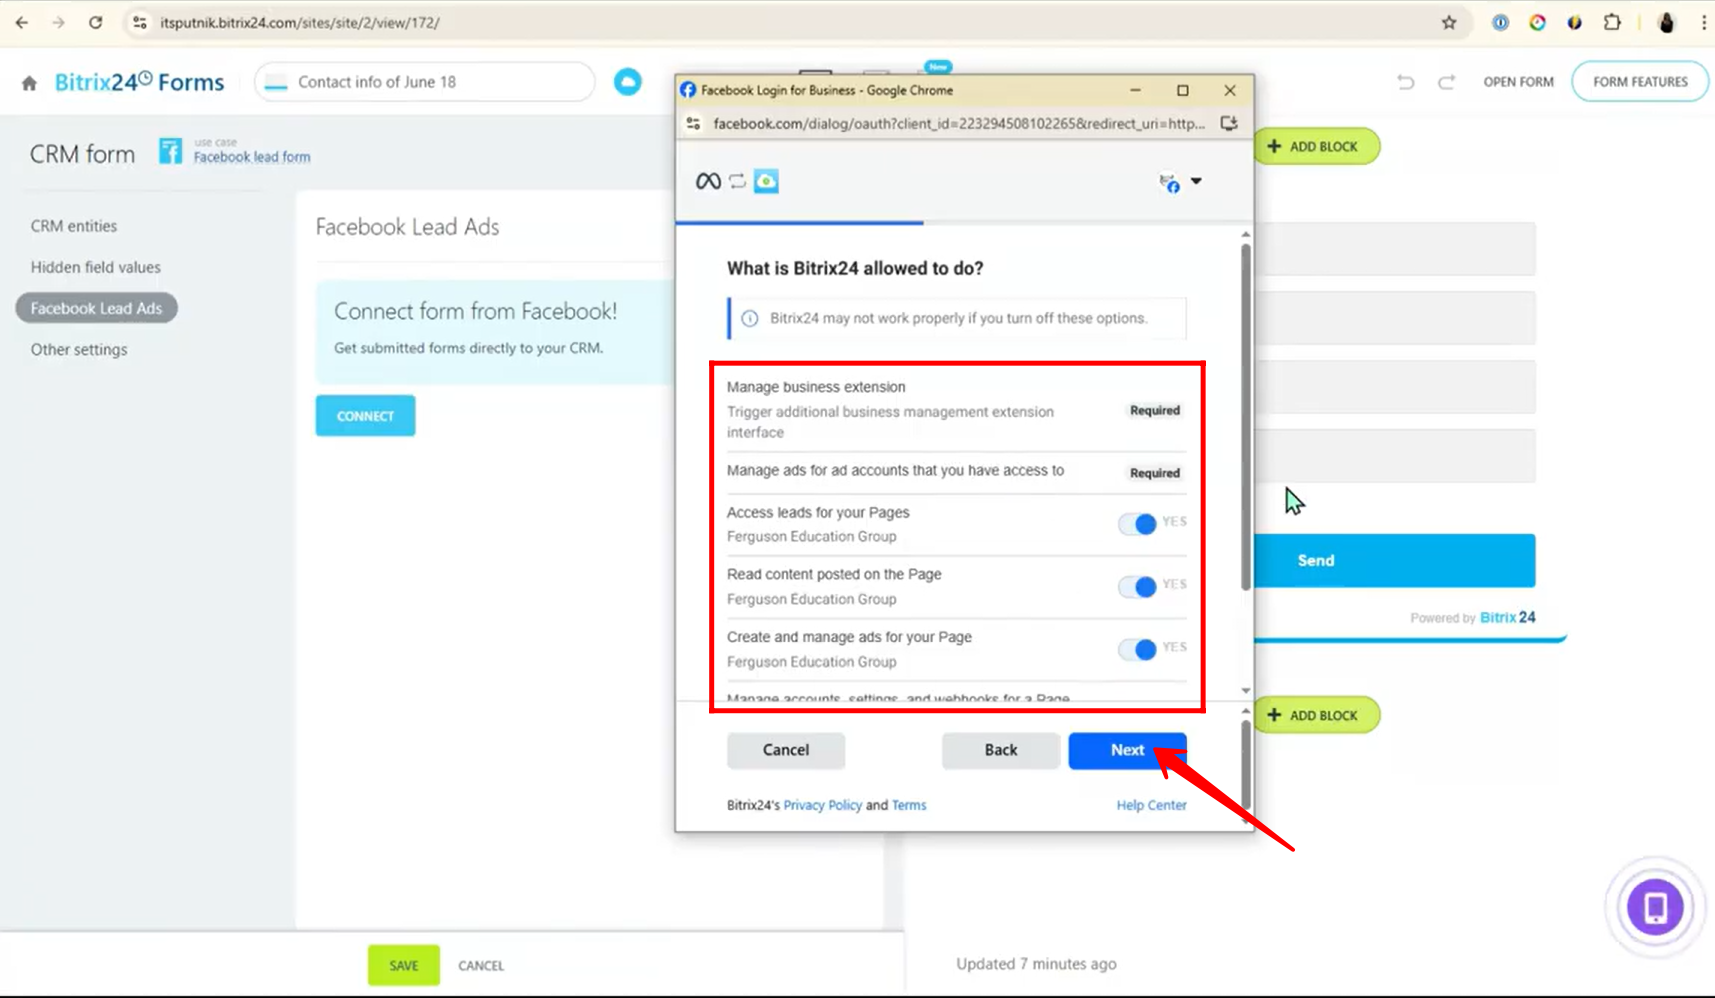1715x998 pixels.
Task: Click the lower ADD BLOCK button
Action: click(x=1316, y=715)
